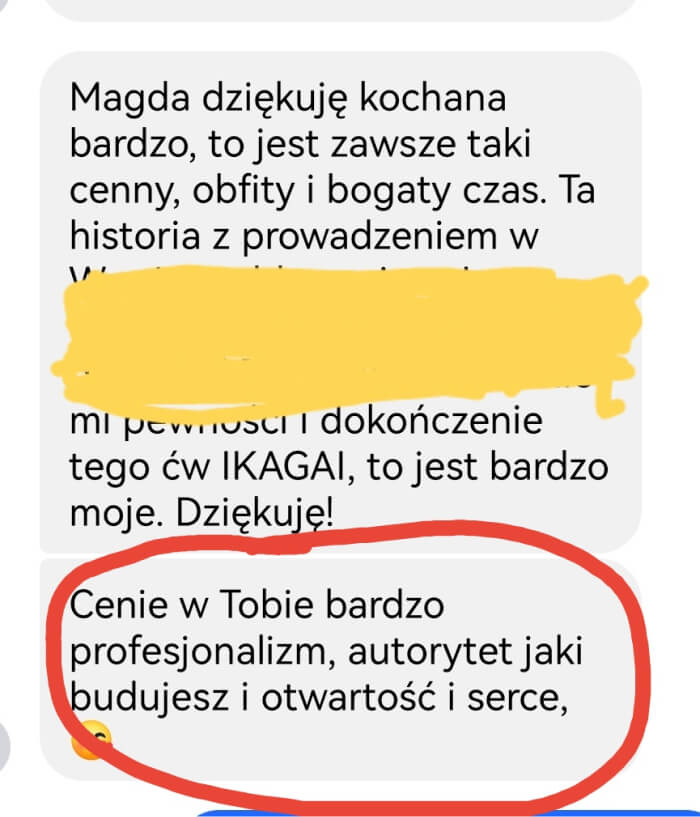The width and height of the screenshot is (700, 817).
Task: Click the partially visible bubble at the top
Action: click(x=341, y=9)
